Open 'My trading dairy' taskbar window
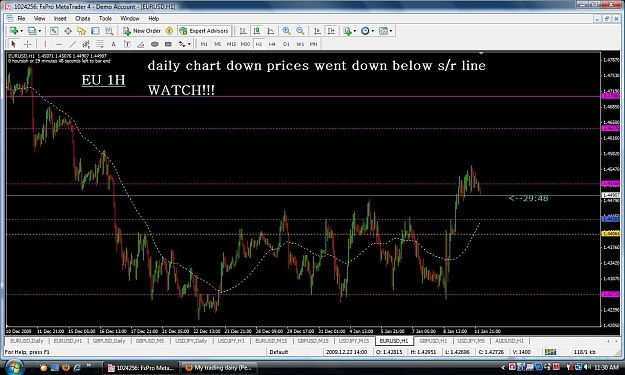The height and width of the screenshot is (375, 625). click(x=219, y=367)
